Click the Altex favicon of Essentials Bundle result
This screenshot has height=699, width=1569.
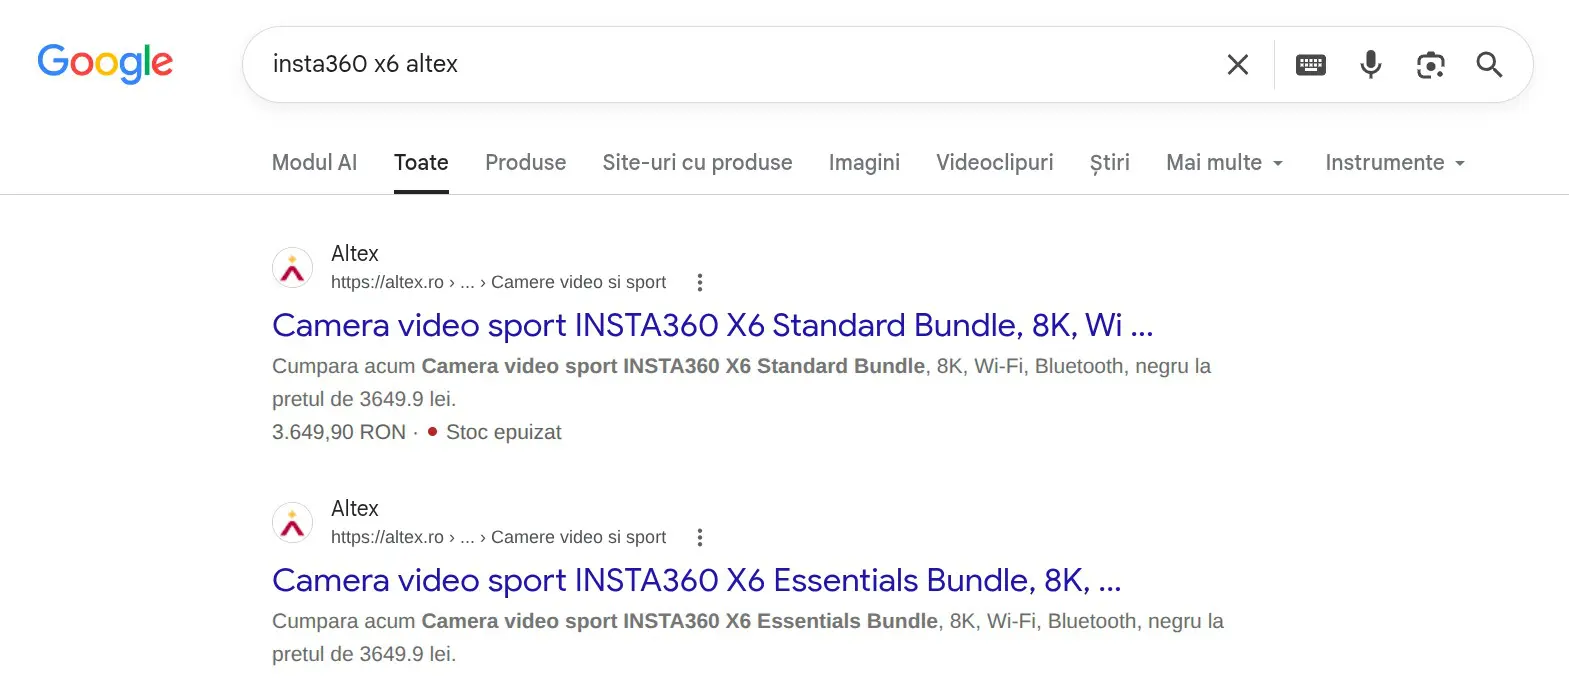292,523
